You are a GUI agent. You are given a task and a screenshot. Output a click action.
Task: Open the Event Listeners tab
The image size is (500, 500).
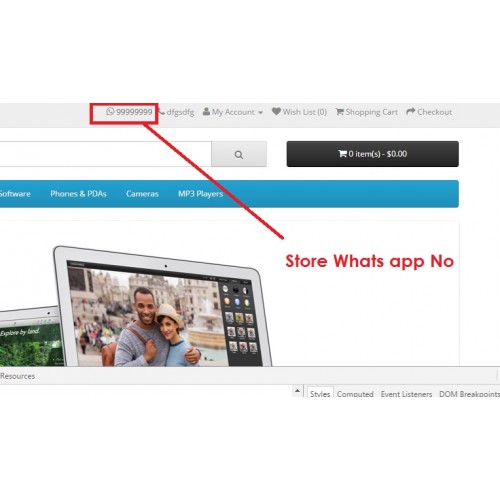[406, 394]
